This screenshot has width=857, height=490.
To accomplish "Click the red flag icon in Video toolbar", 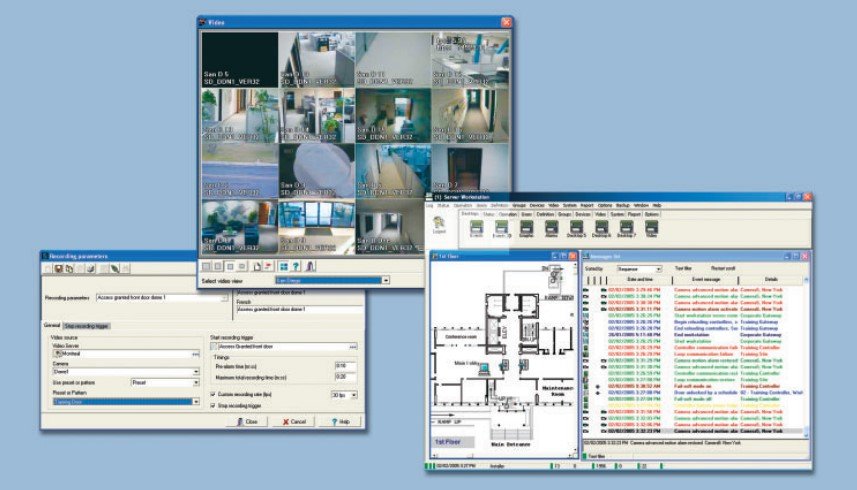I will pyautogui.click(x=268, y=267).
